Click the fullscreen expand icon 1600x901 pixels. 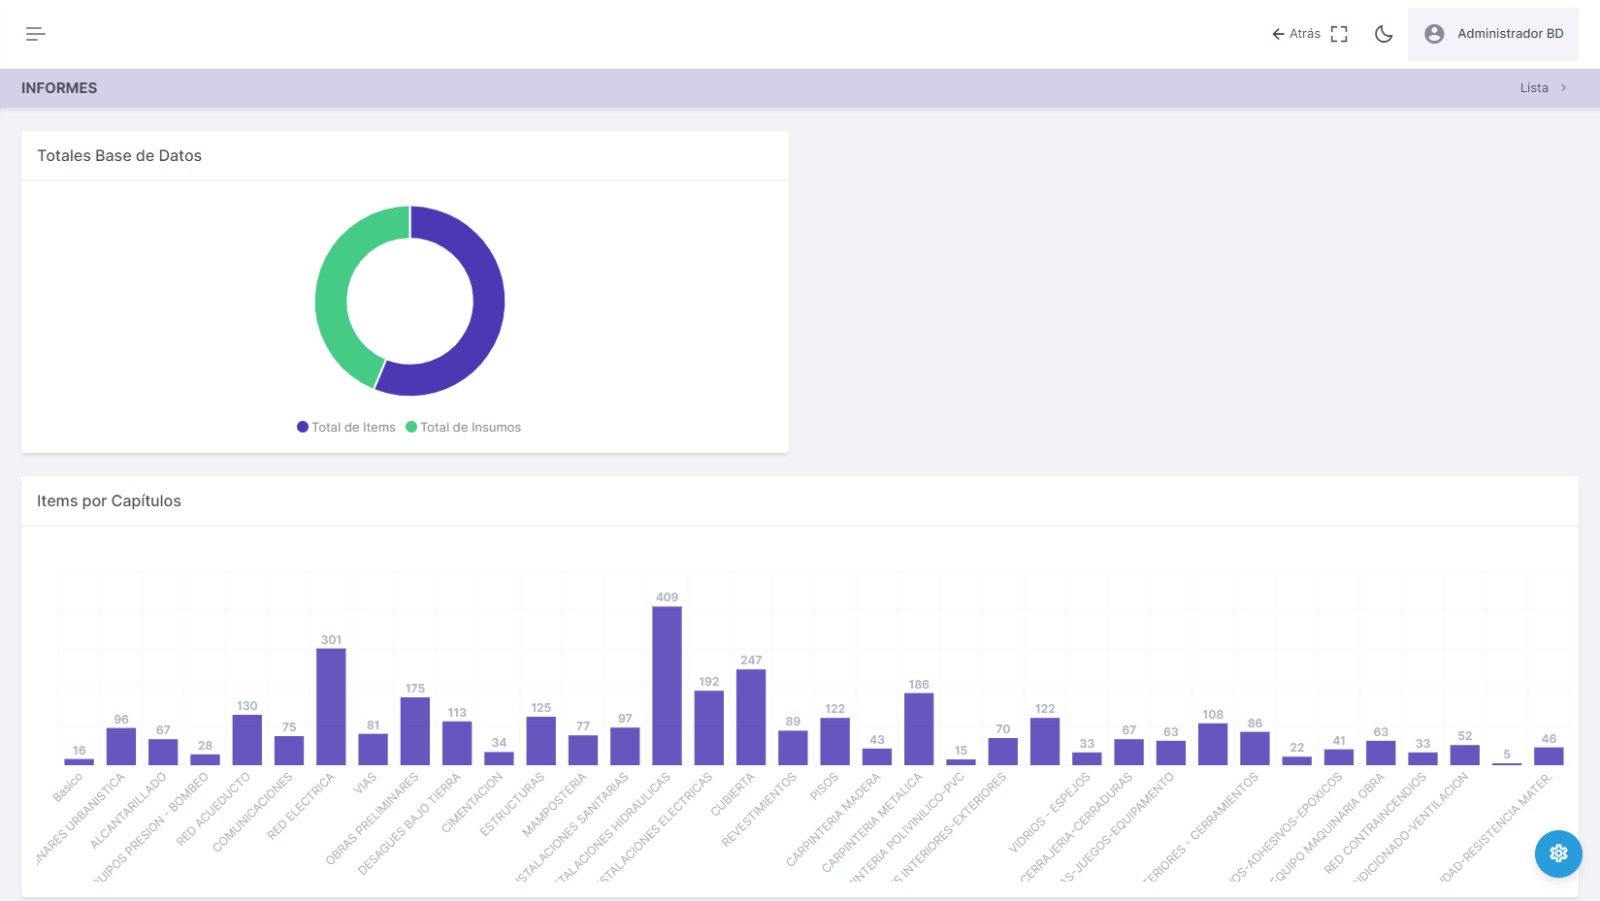click(1339, 34)
